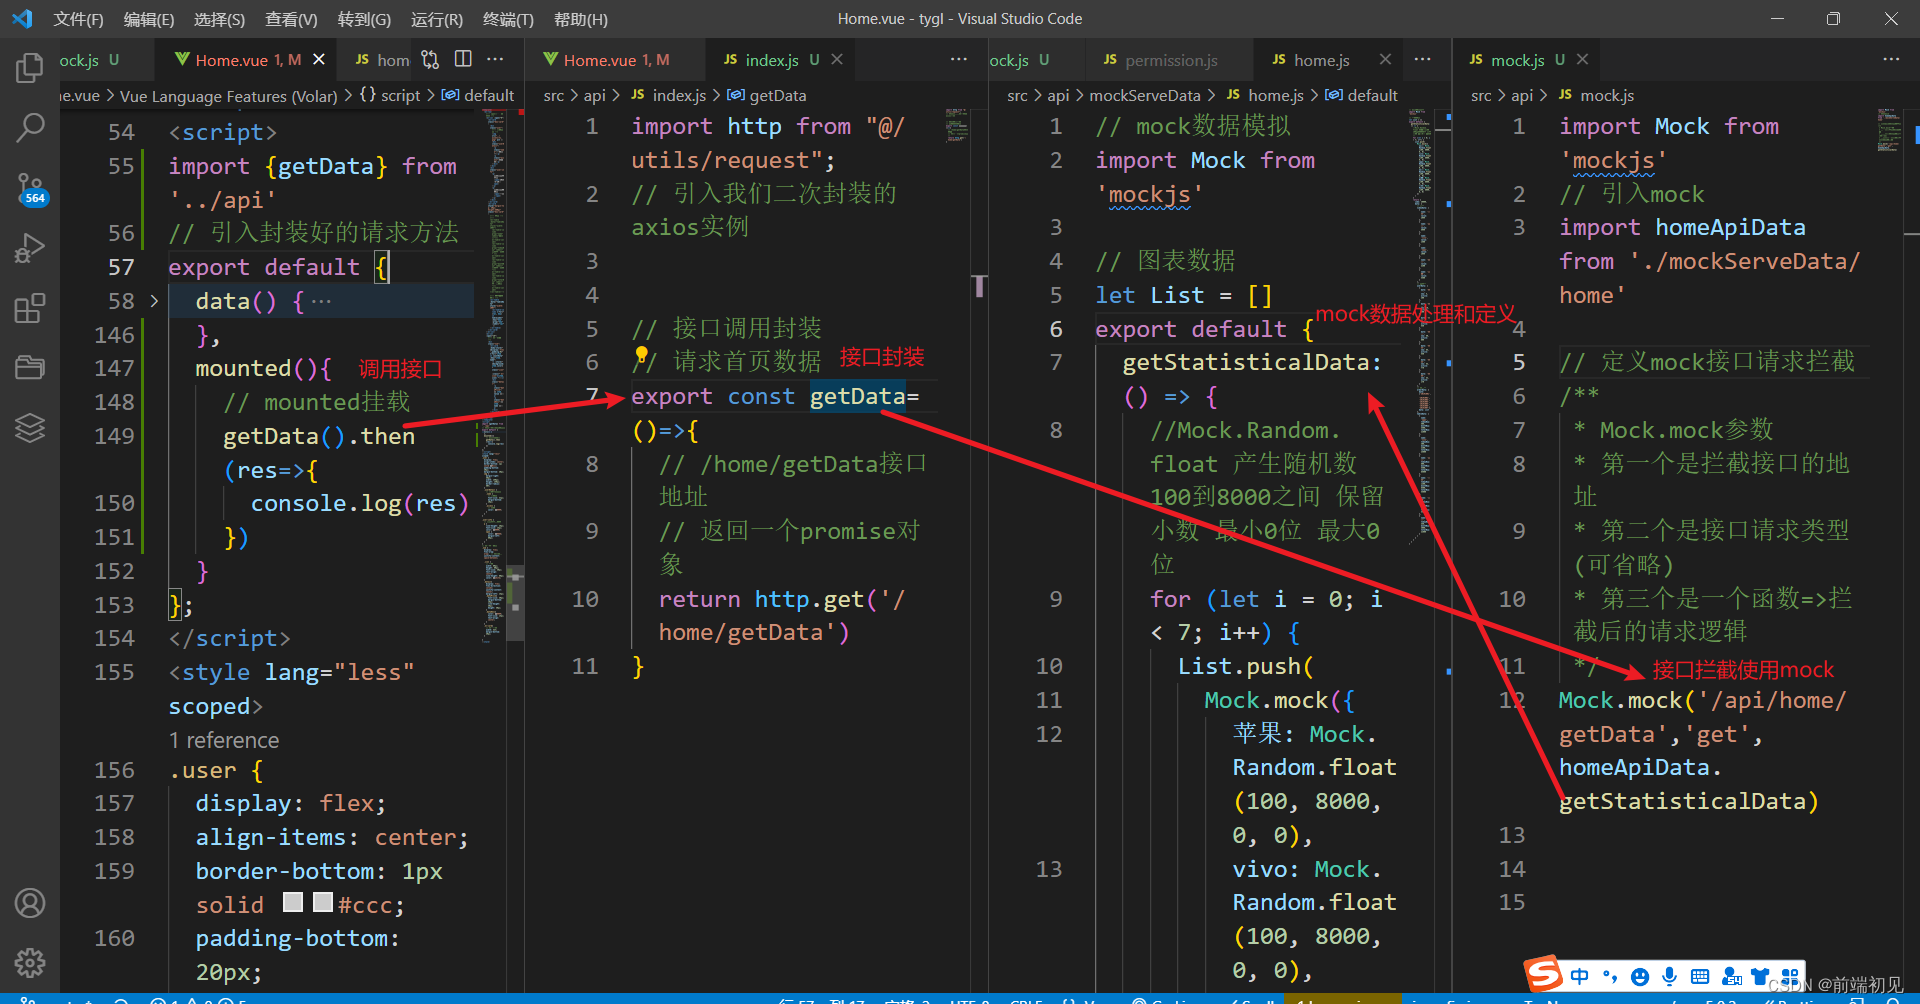Open Sogou skin shirt icon

pos(1760,976)
